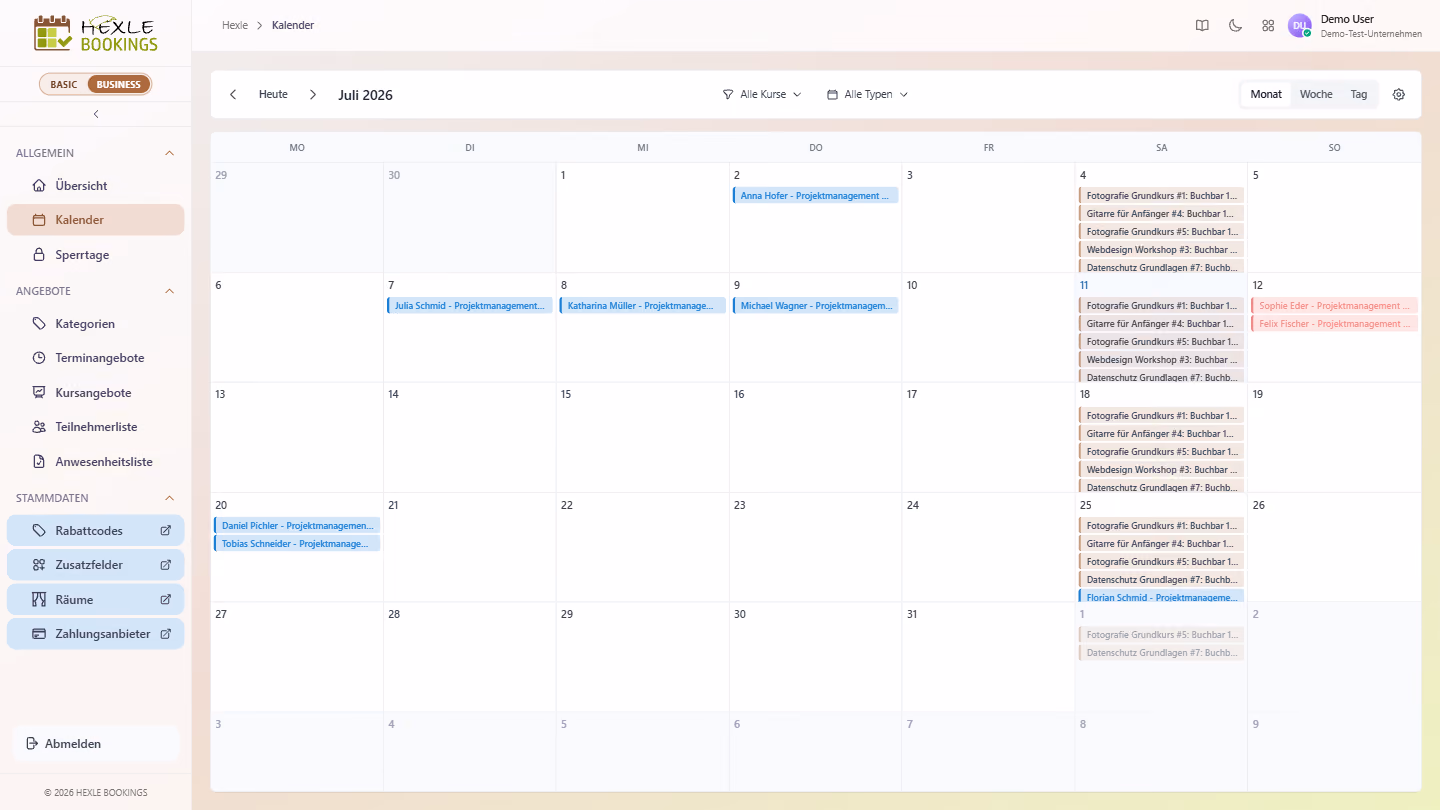Open Sperrtage in sidebar

click(96, 255)
